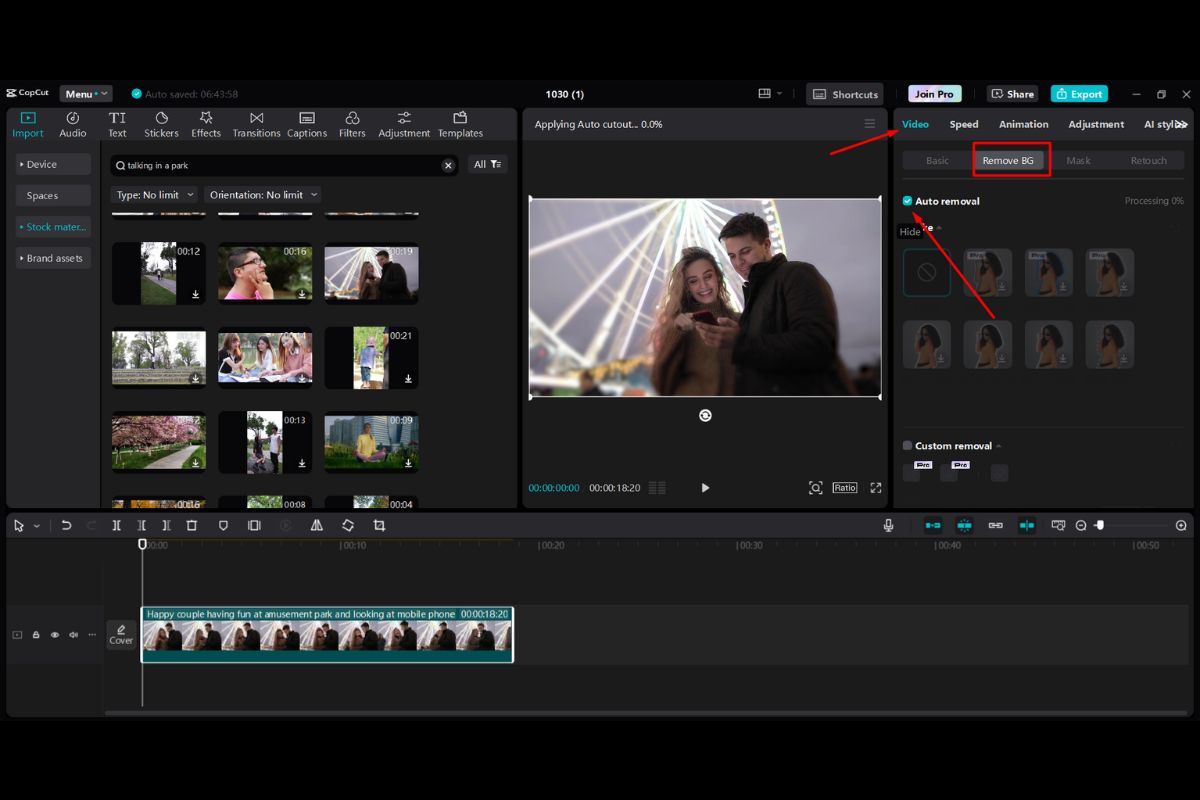
Task: Open the Captions panel
Action: point(307,125)
